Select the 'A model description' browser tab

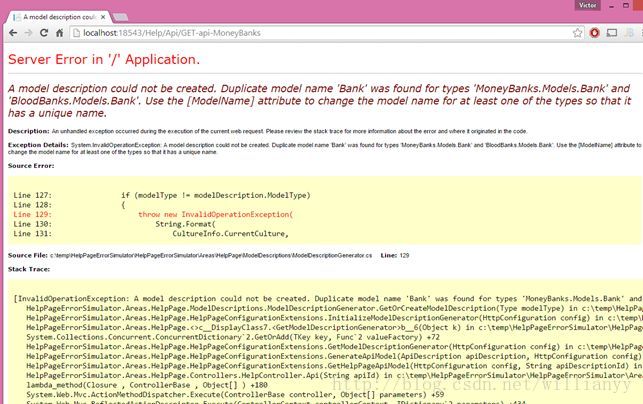(x=59, y=17)
